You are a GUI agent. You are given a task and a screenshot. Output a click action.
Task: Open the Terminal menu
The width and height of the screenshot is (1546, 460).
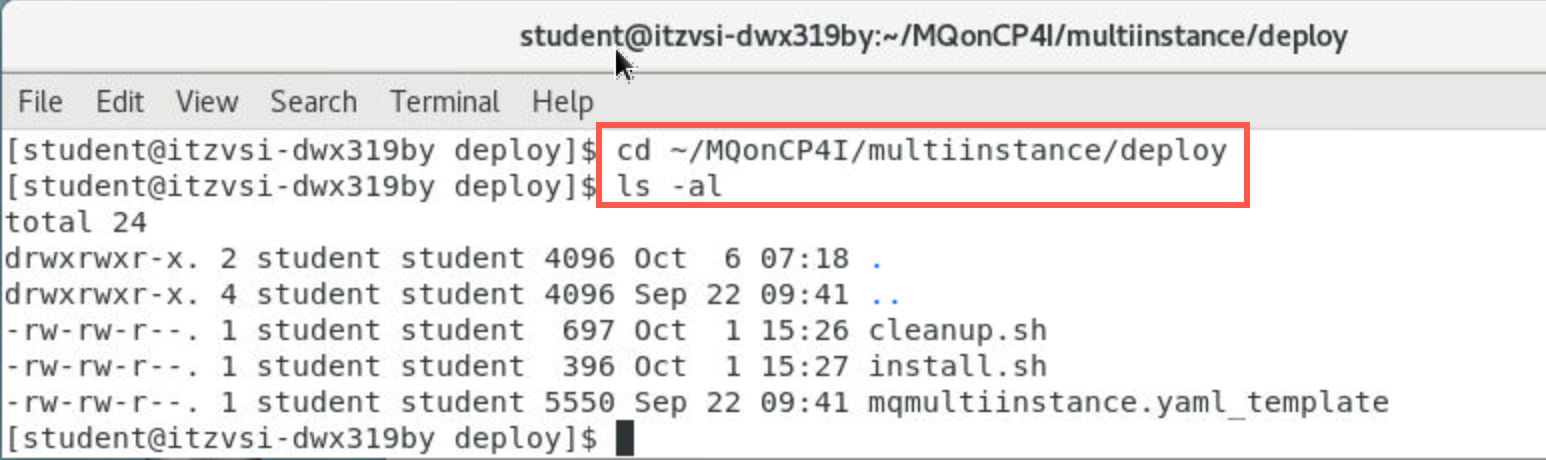pyautogui.click(x=445, y=102)
